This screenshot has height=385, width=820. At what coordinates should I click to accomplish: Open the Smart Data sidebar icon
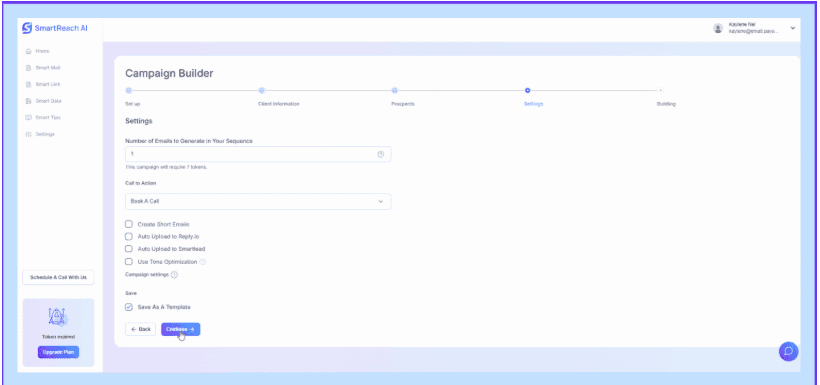click(x=29, y=101)
